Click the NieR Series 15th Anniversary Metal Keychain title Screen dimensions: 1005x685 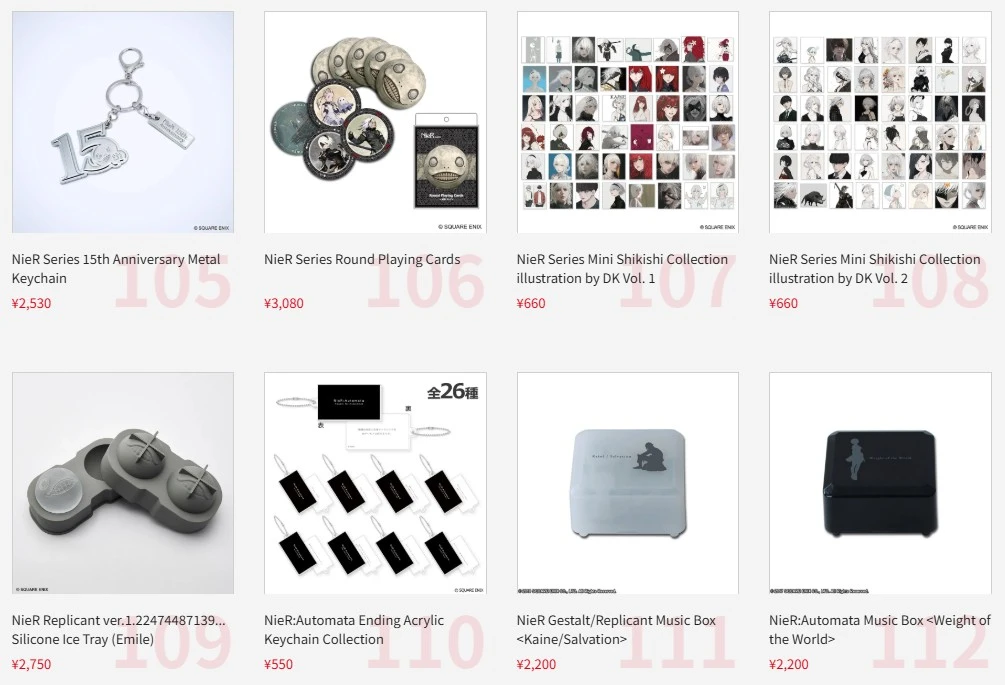(x=116, y=268)
